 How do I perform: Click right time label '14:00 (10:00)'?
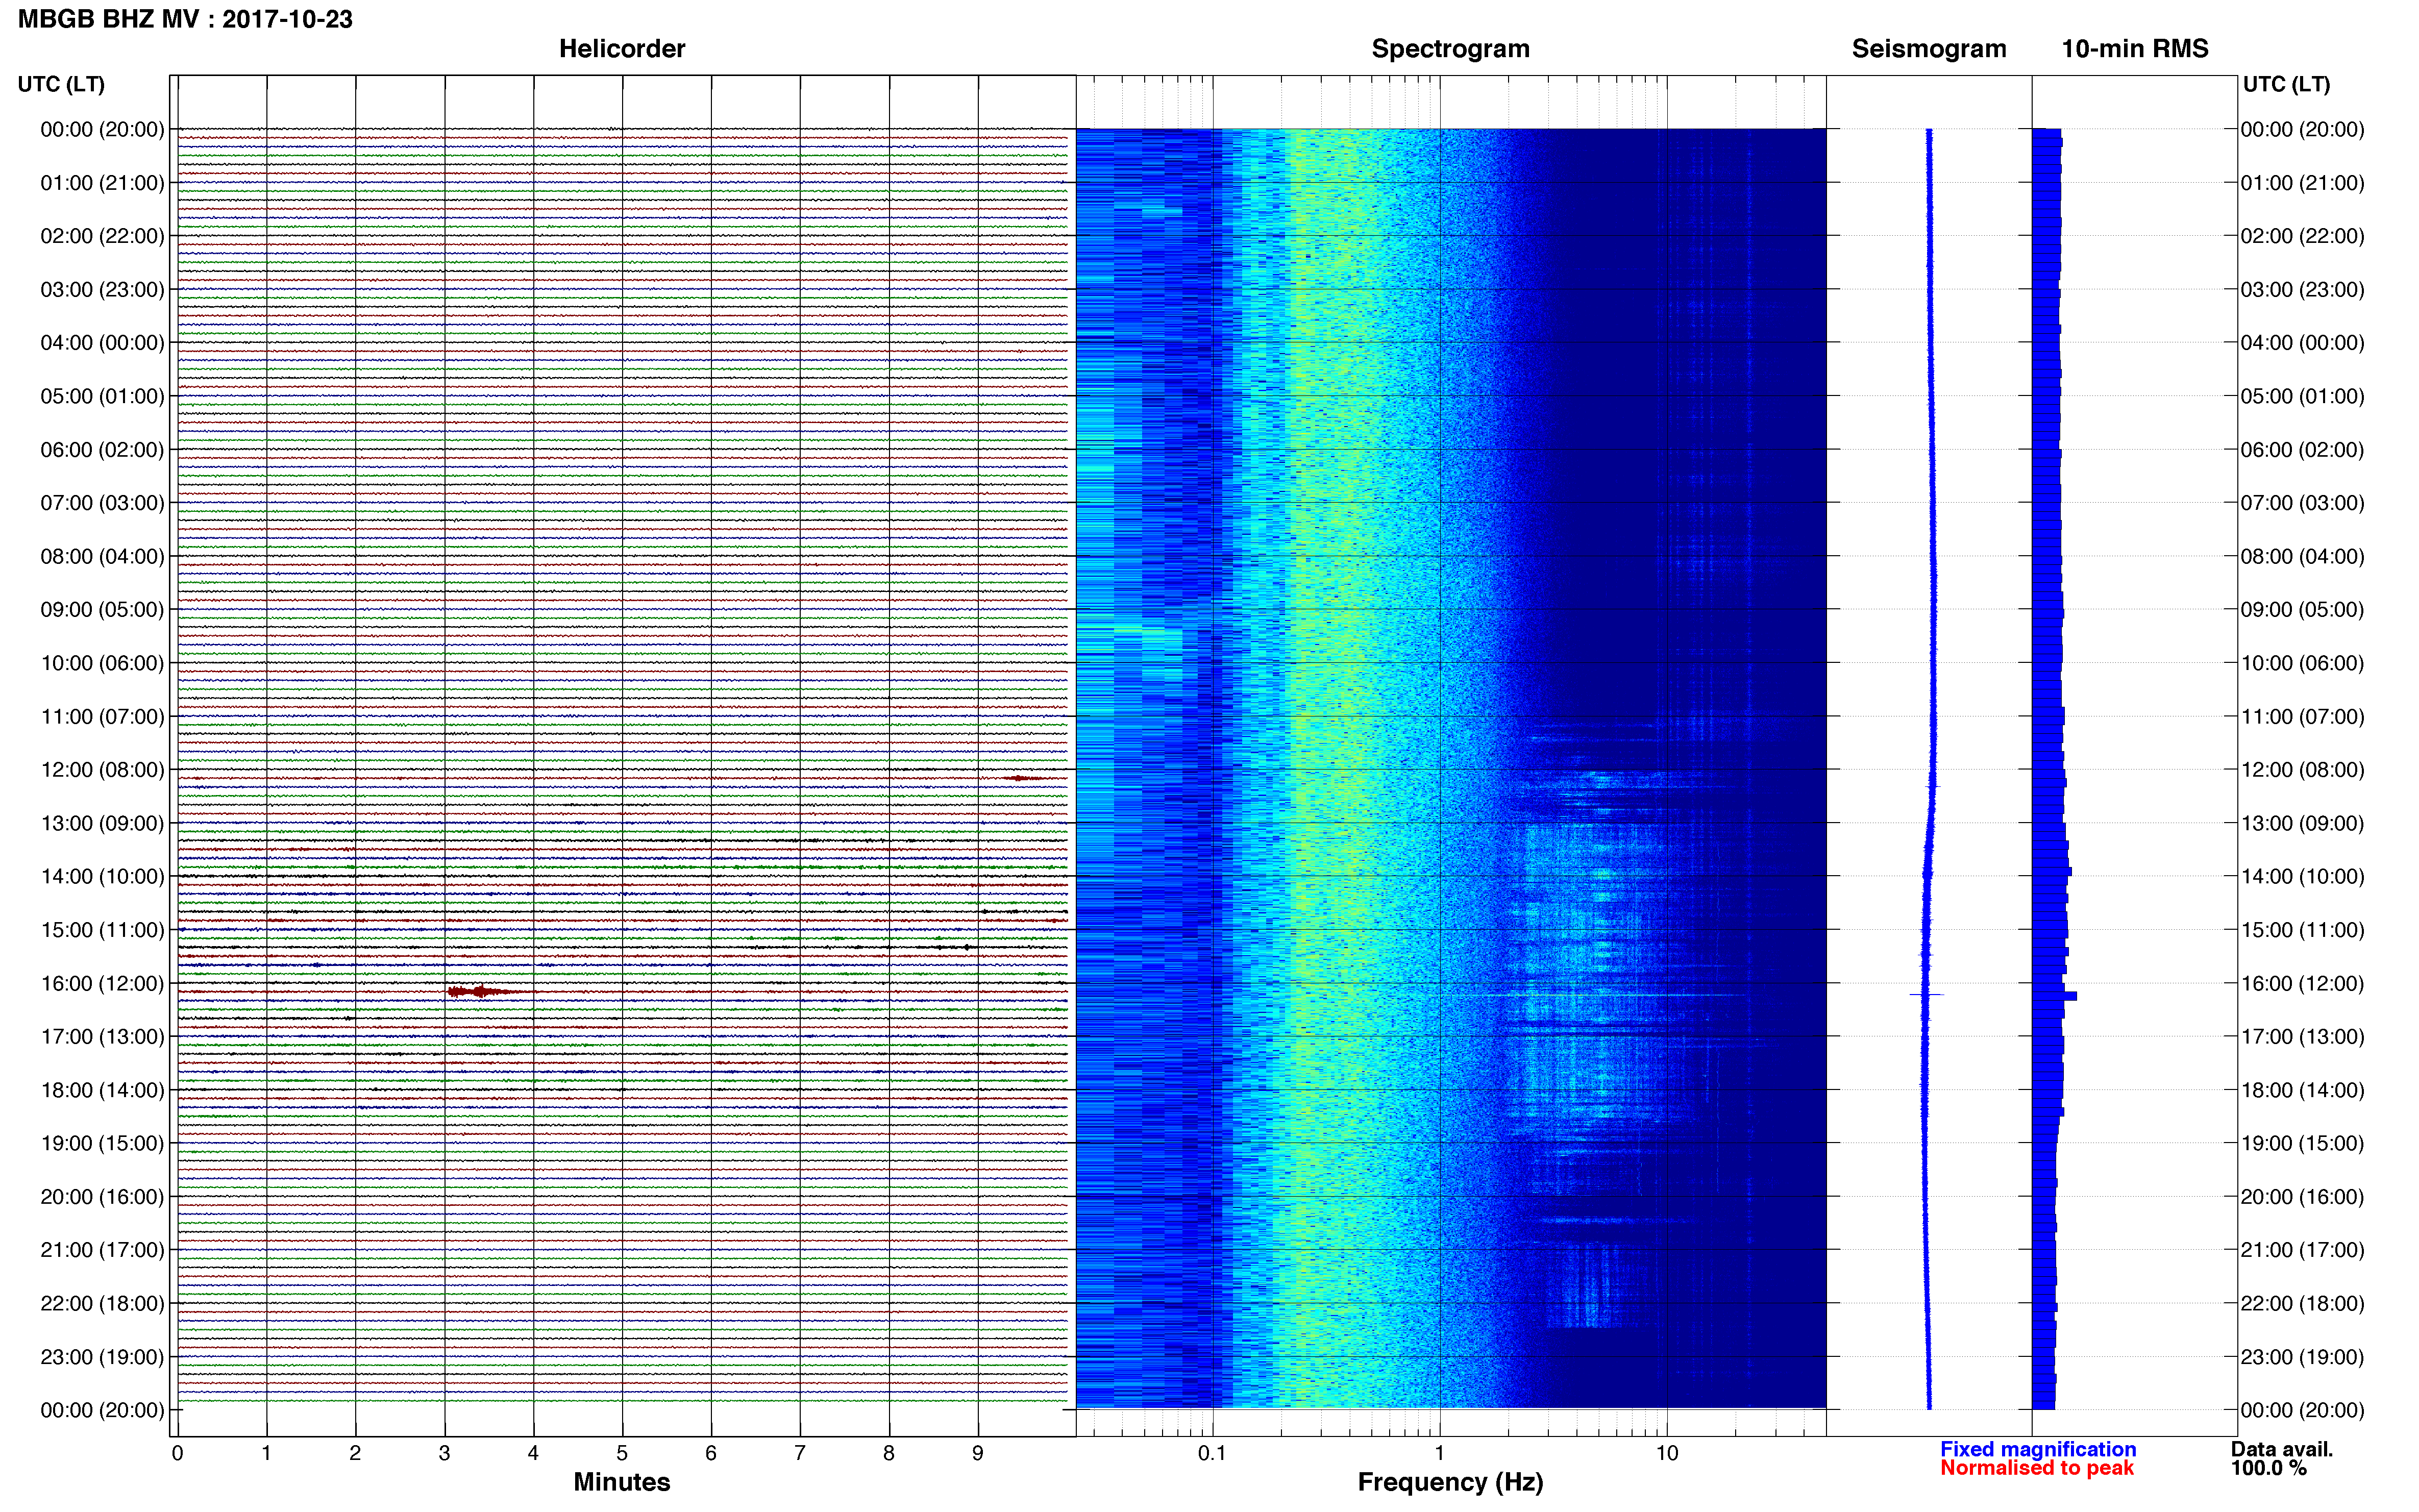click(2302, 877)
